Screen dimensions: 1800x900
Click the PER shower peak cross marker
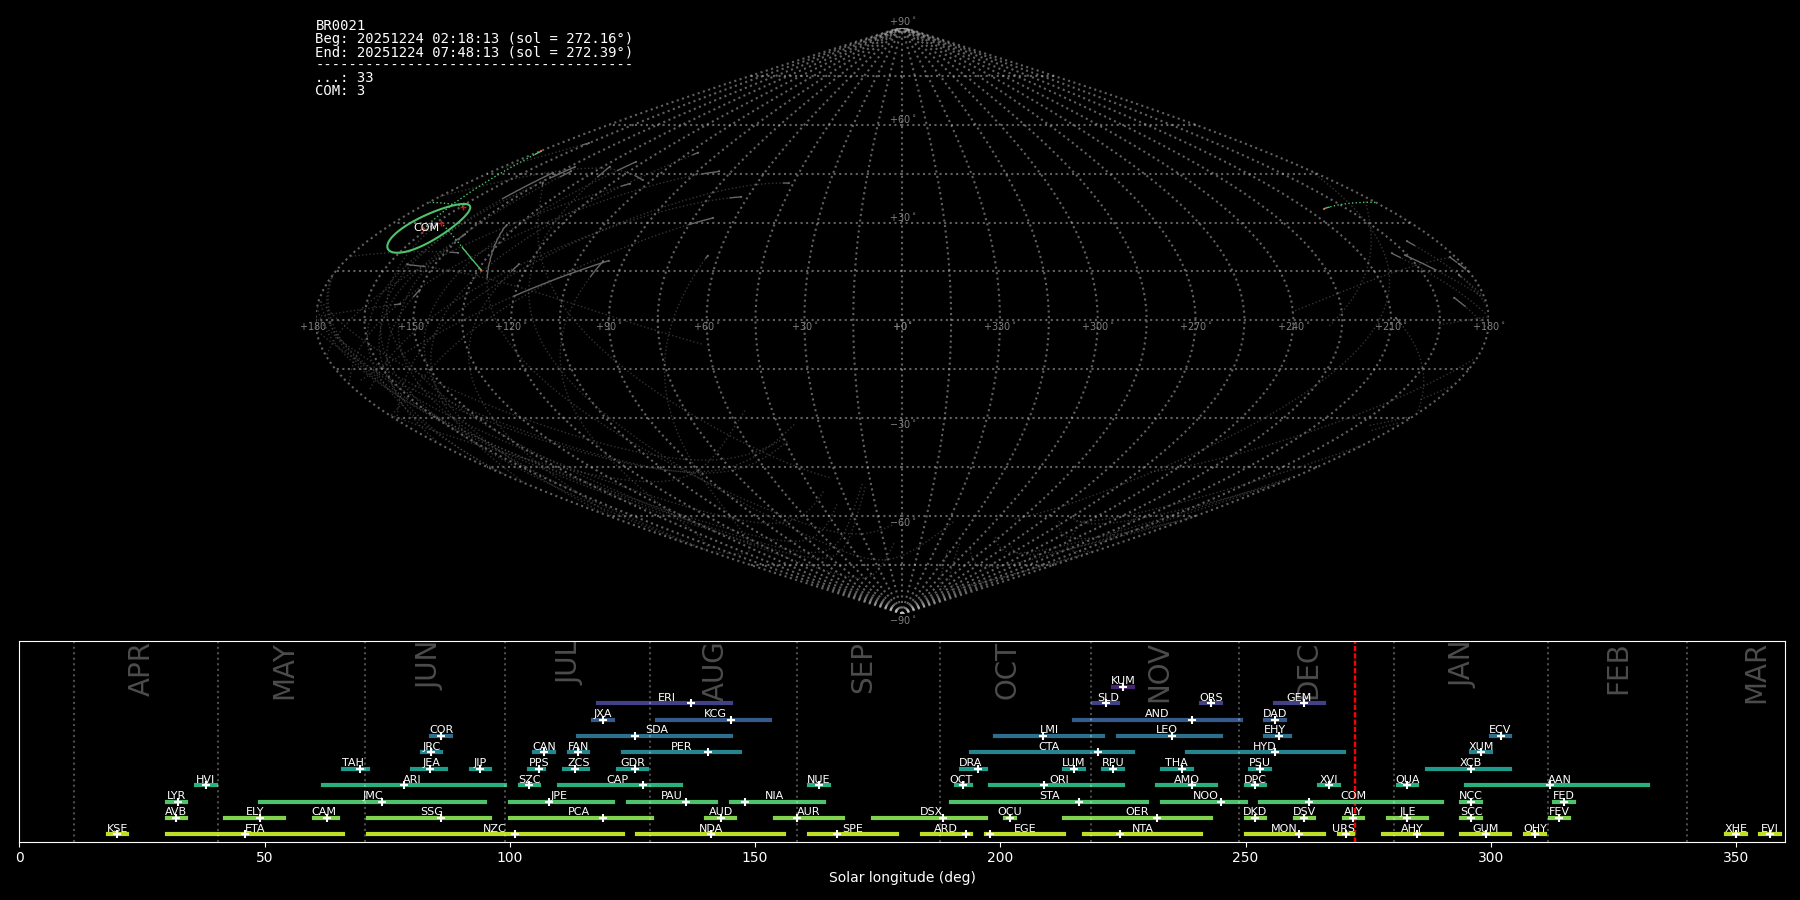[708, 752]
